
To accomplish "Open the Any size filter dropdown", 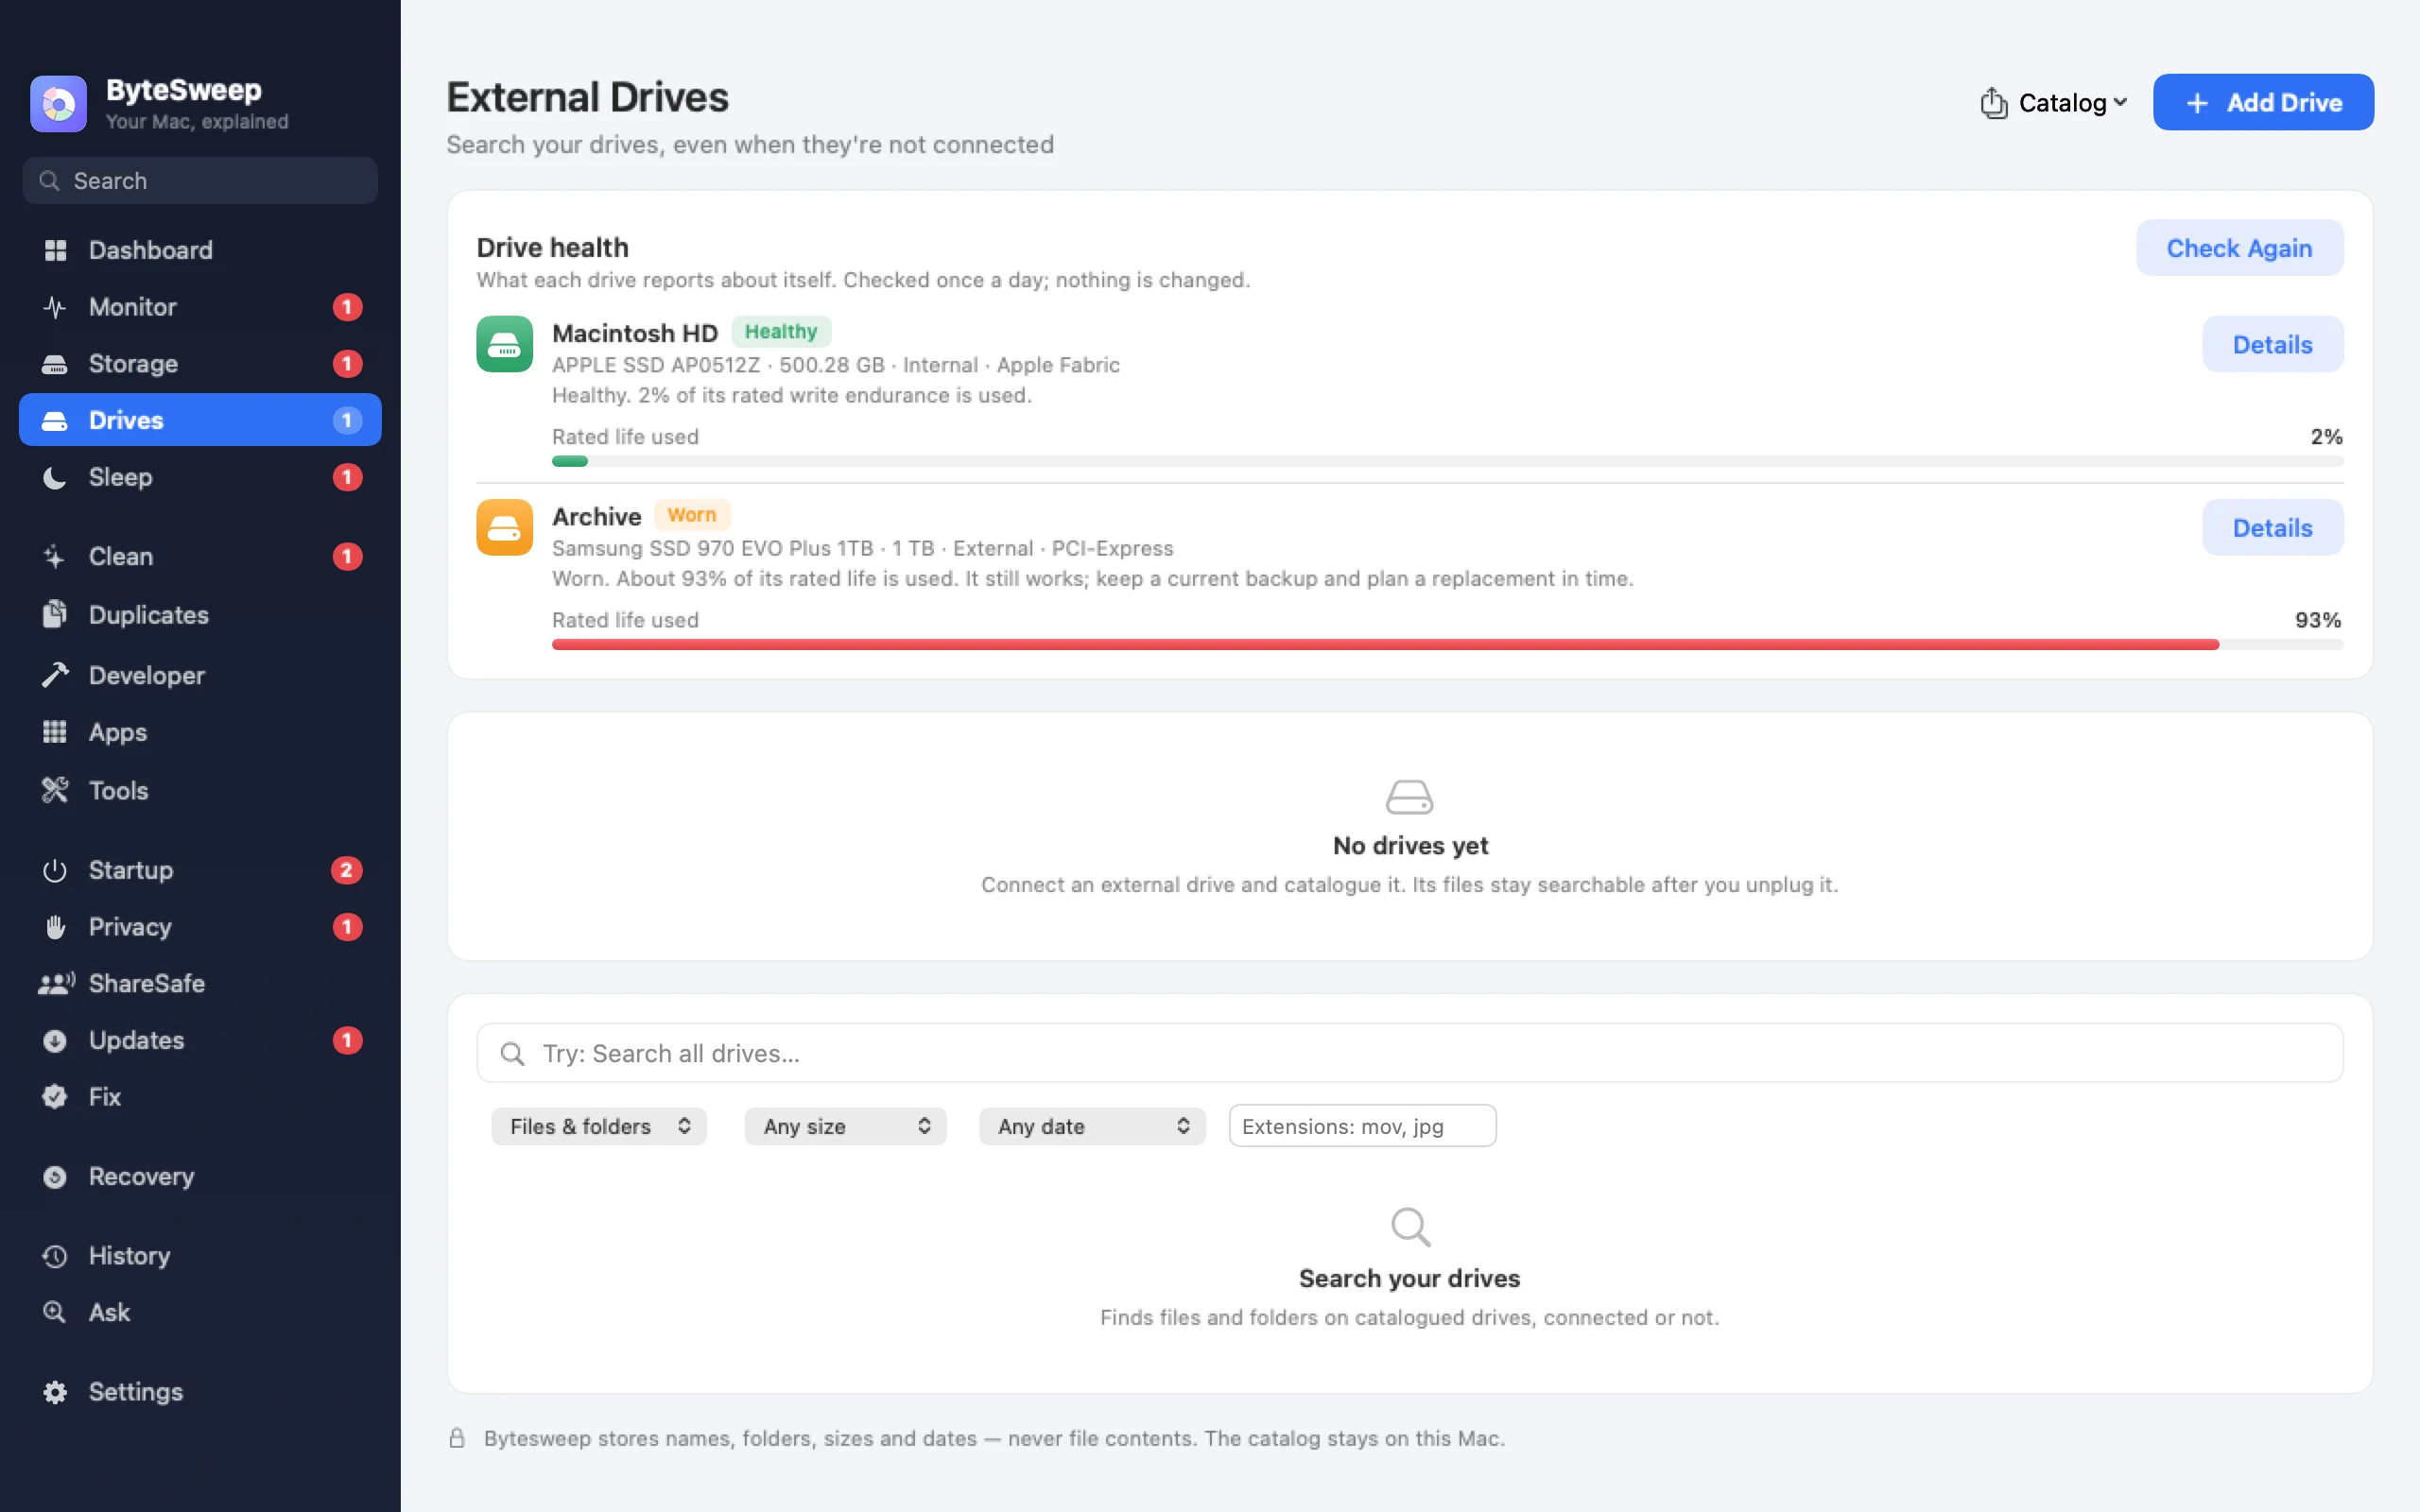I will tap(846, 1126).
